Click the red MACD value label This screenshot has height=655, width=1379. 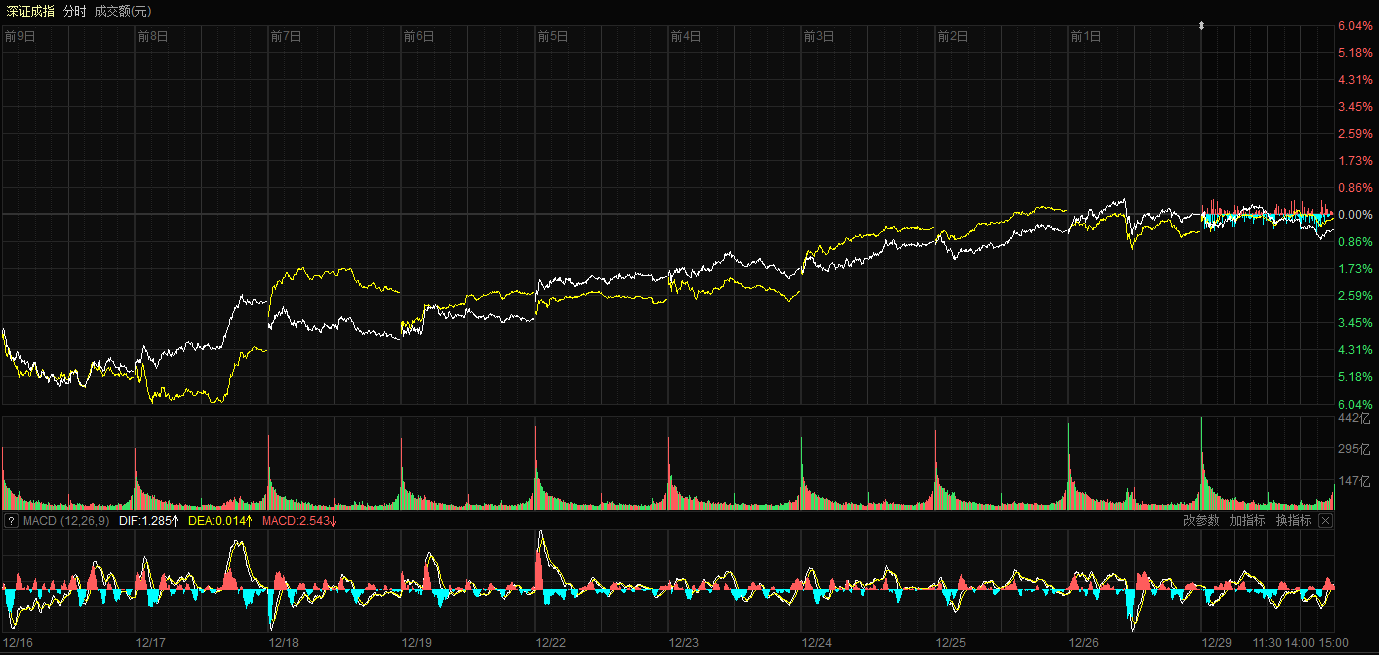pos(299,521)
